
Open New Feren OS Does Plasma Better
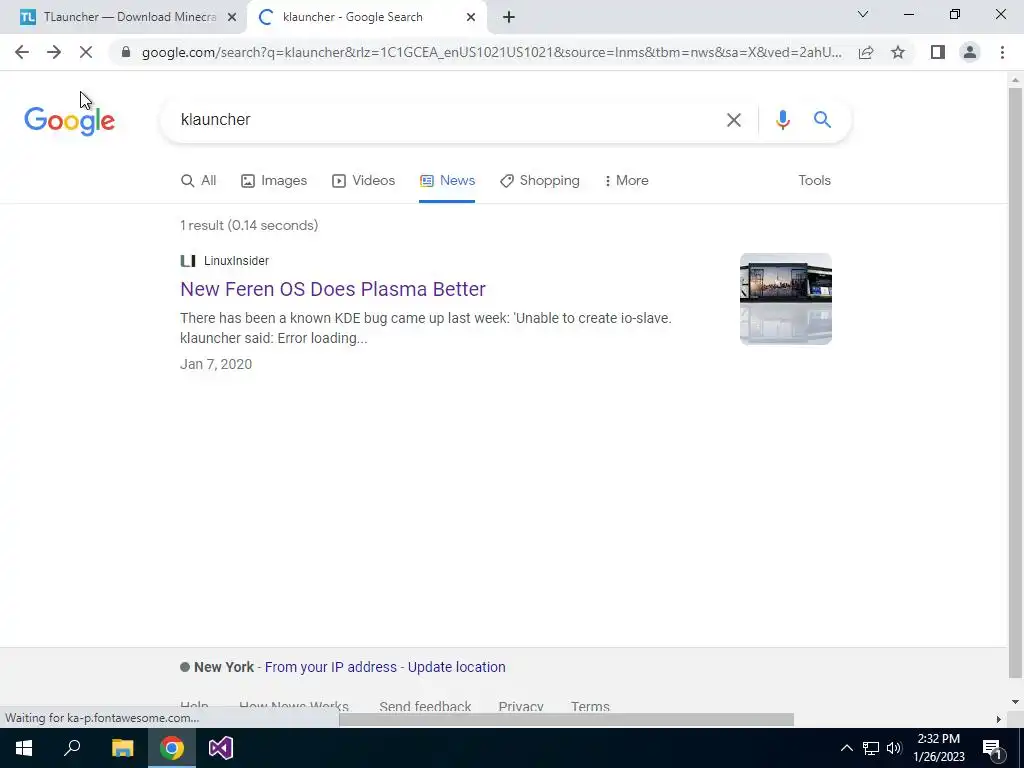click(x=333, y=289)
